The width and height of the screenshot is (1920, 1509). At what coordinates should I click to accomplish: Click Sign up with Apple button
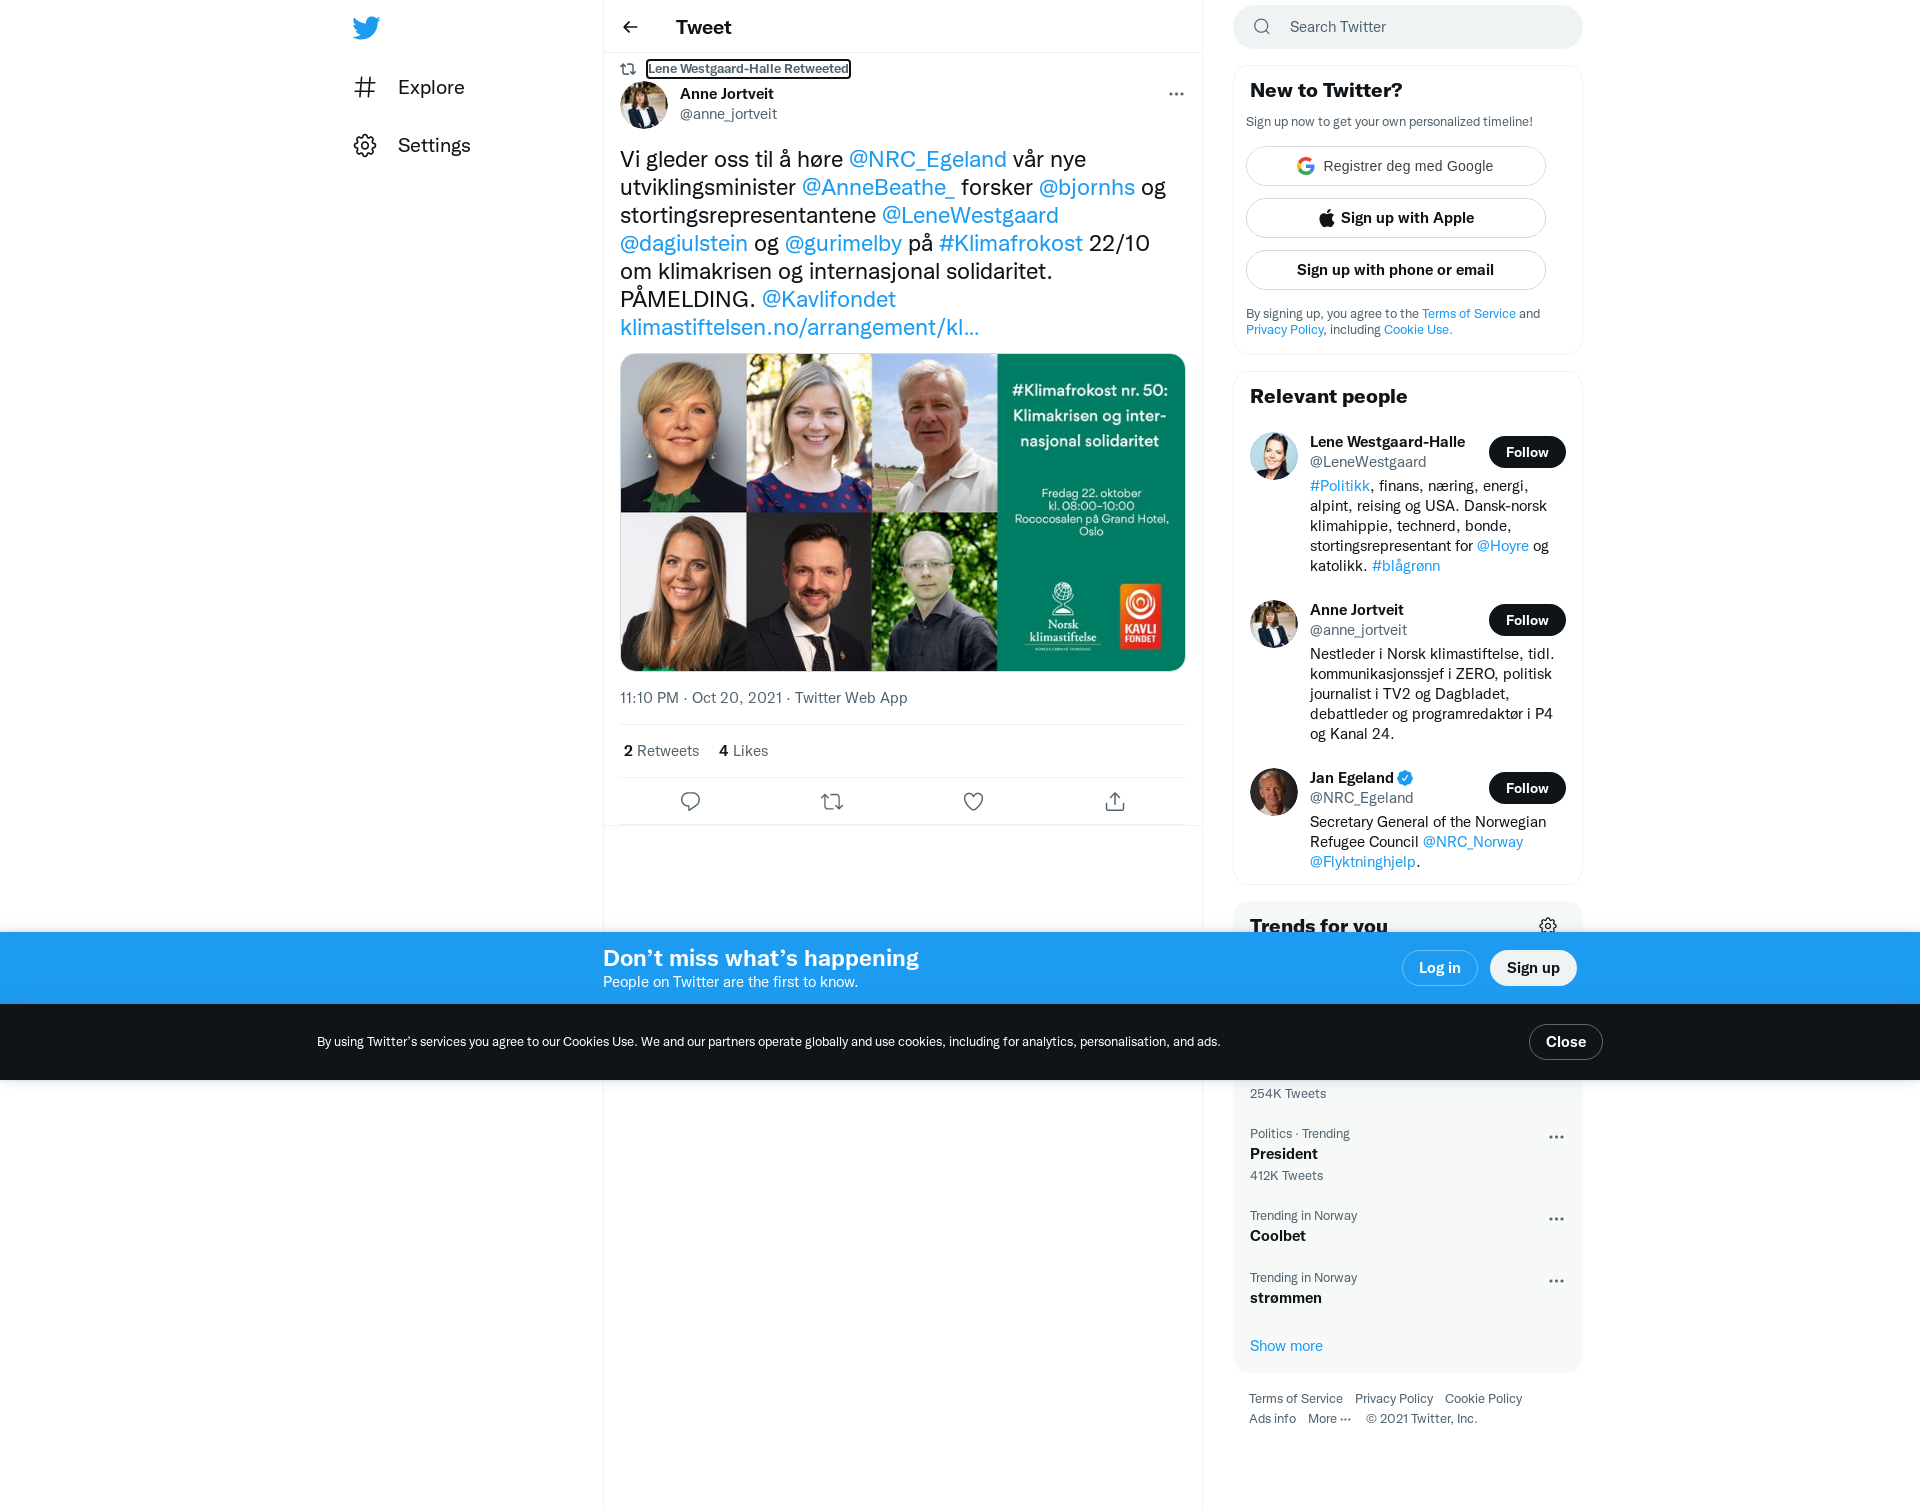click(1395, 218)
